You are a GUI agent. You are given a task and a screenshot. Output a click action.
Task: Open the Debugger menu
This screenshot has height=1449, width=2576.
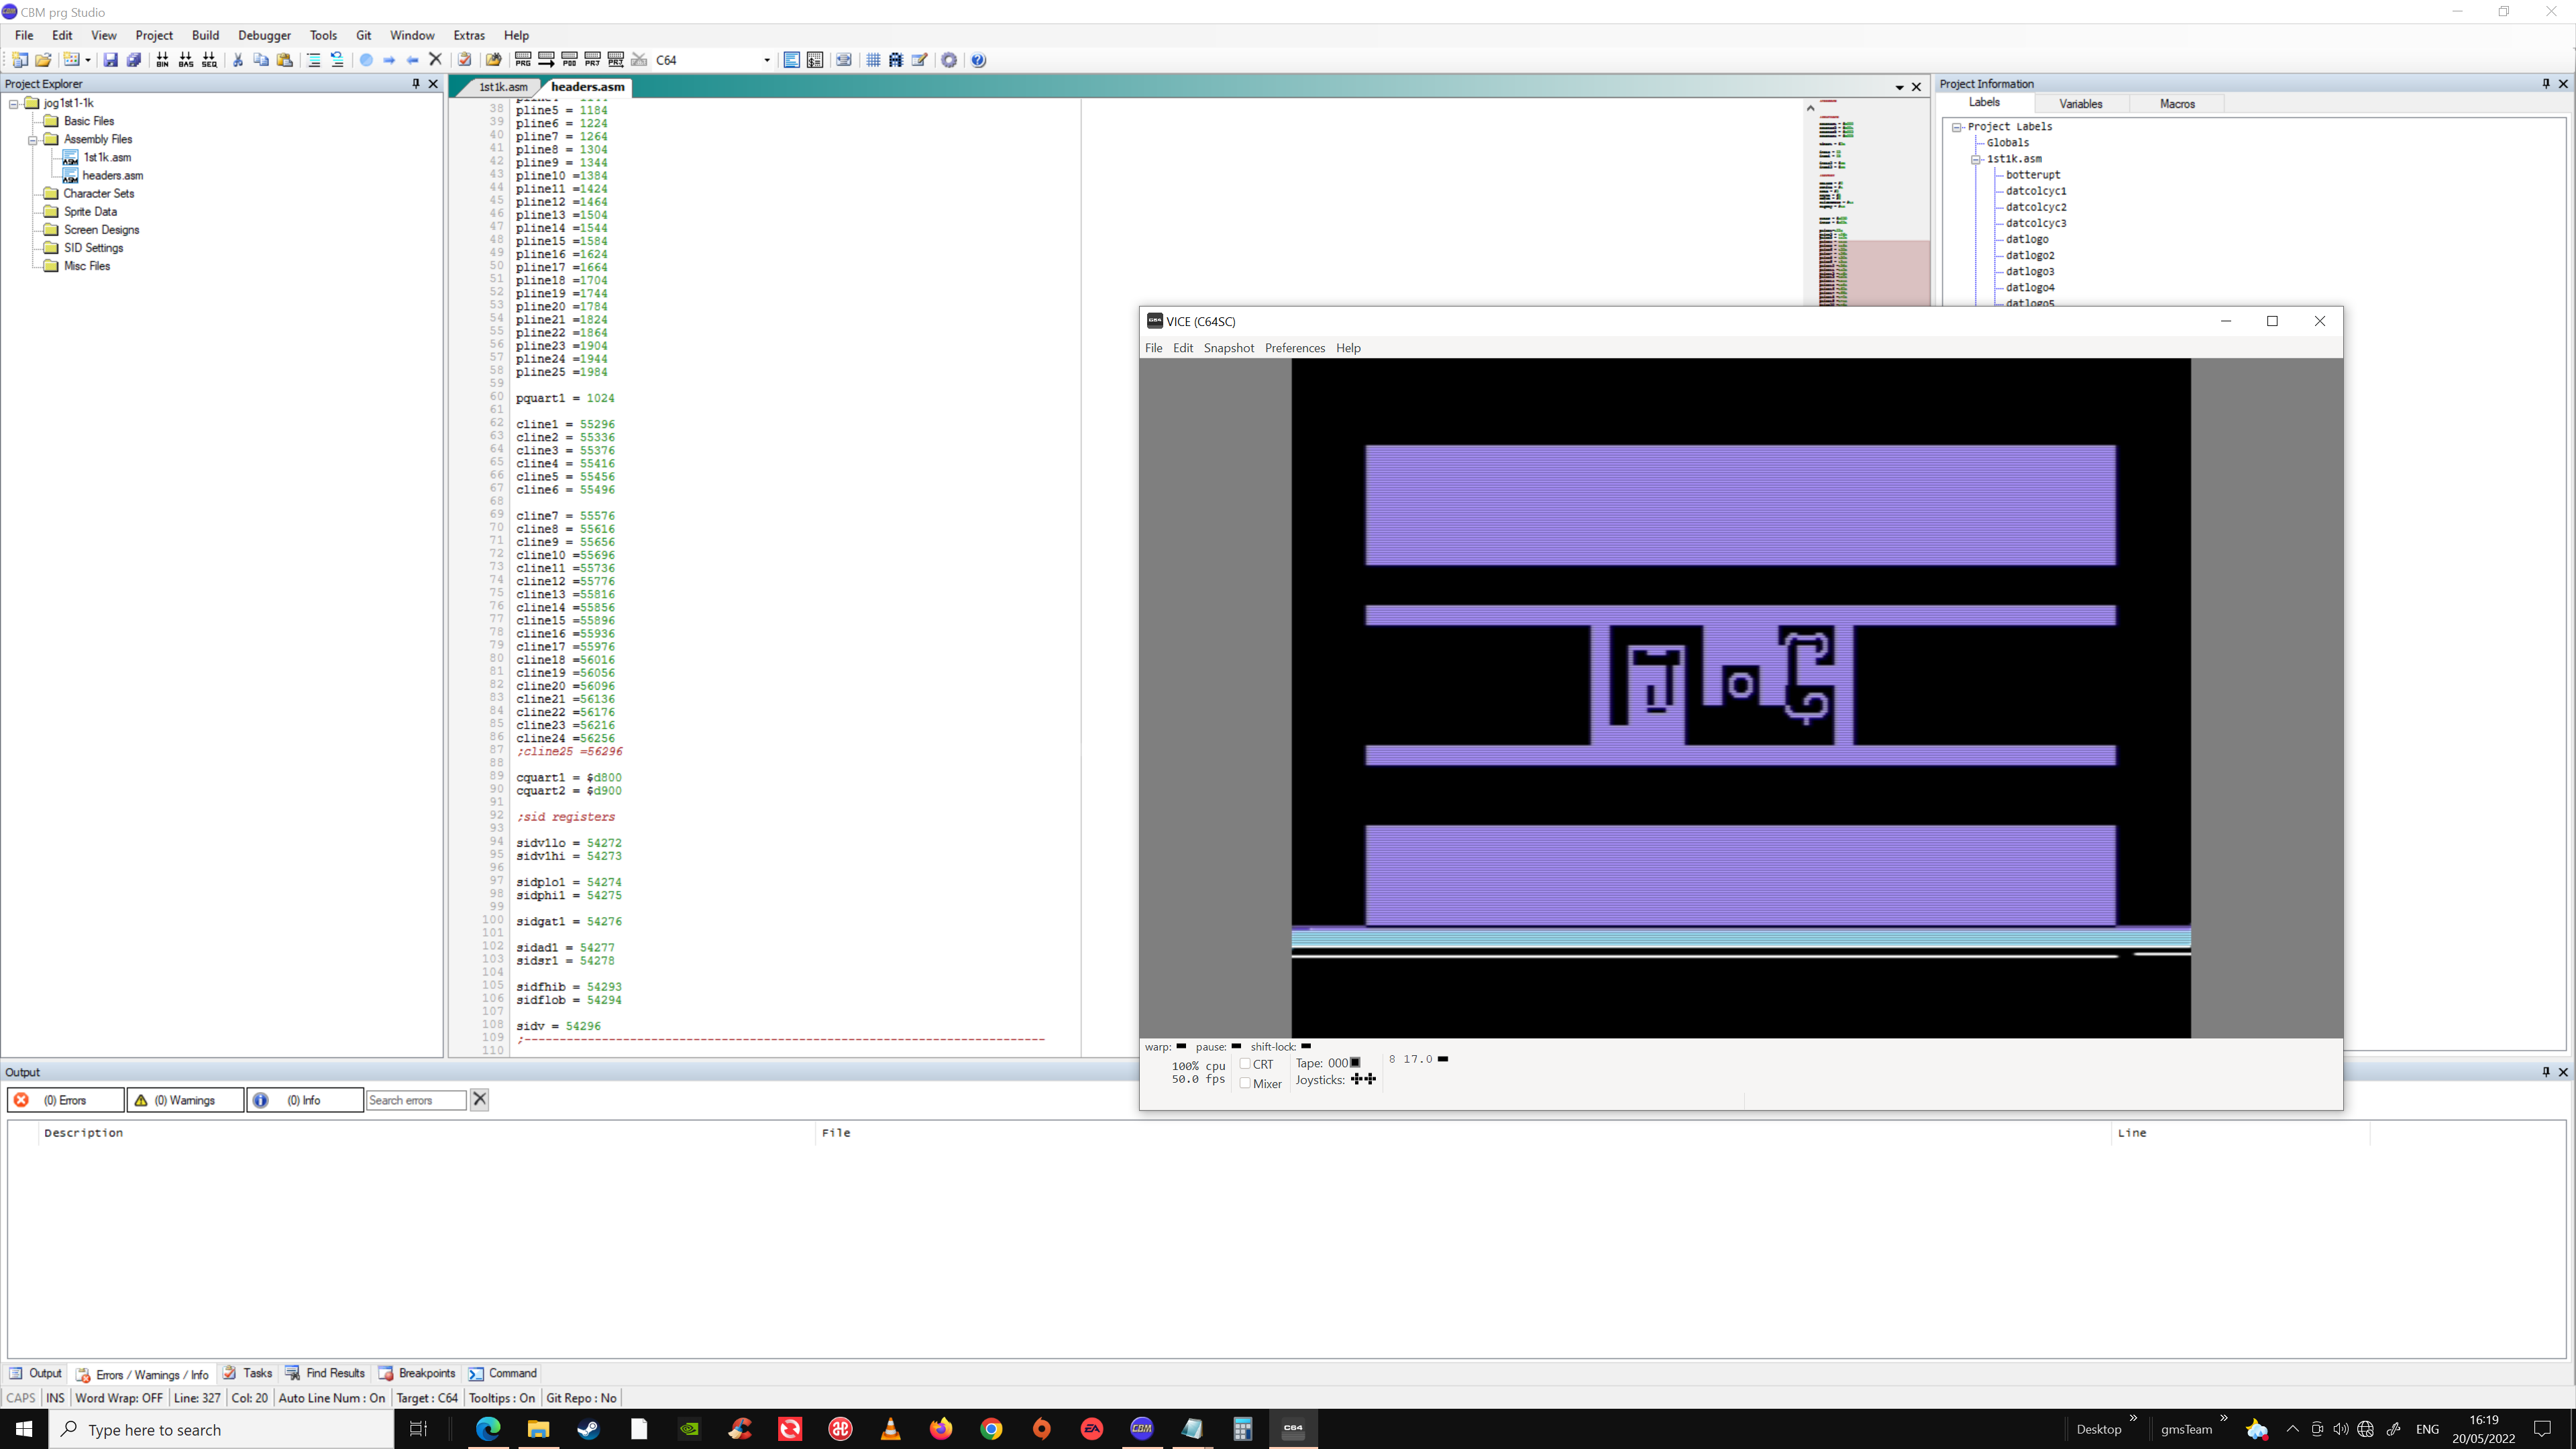264,35
